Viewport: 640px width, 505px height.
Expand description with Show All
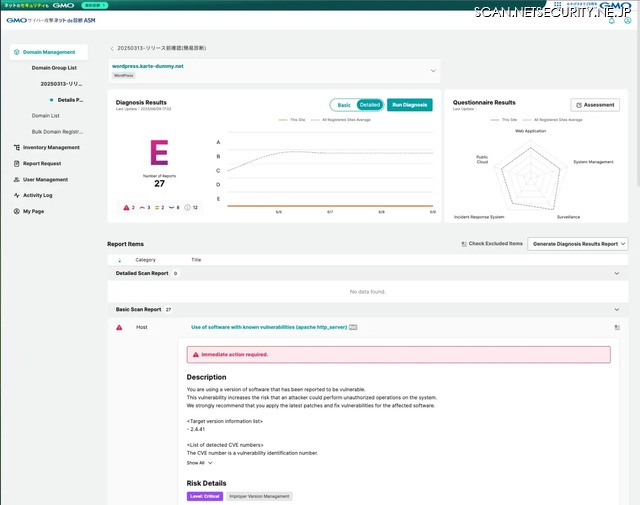[x=199, y=463]
